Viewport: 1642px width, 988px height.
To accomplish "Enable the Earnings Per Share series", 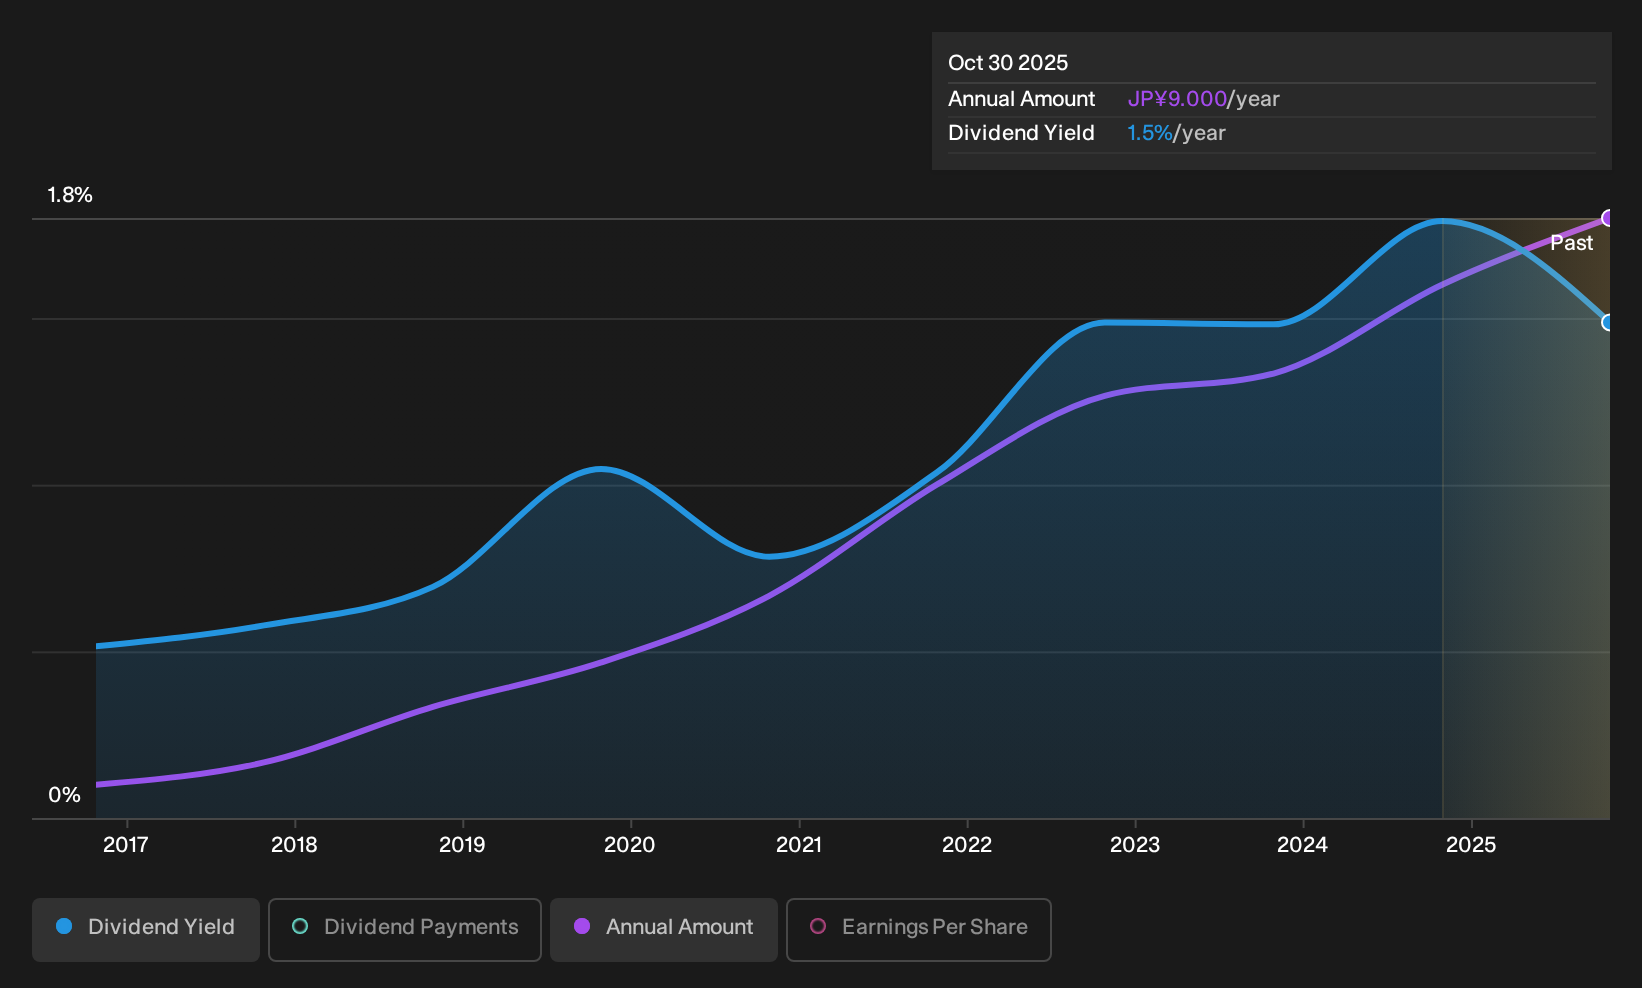I will pos(919,929).
